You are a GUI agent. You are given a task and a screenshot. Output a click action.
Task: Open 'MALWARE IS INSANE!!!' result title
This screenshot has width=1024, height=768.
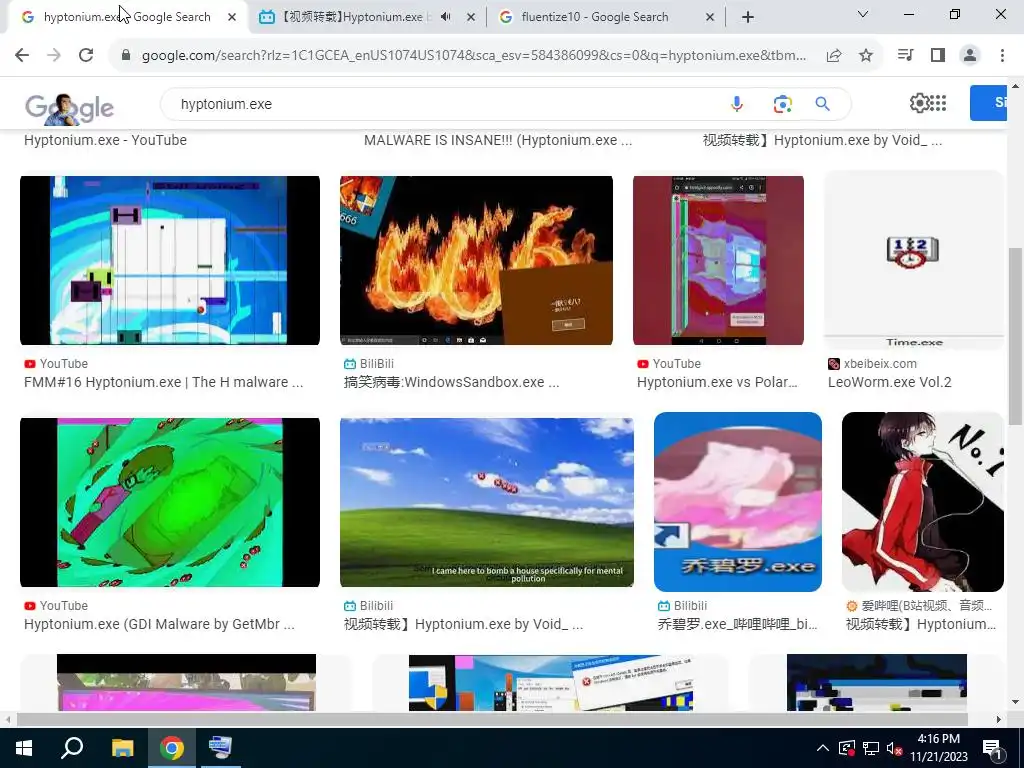click(498, 140)
